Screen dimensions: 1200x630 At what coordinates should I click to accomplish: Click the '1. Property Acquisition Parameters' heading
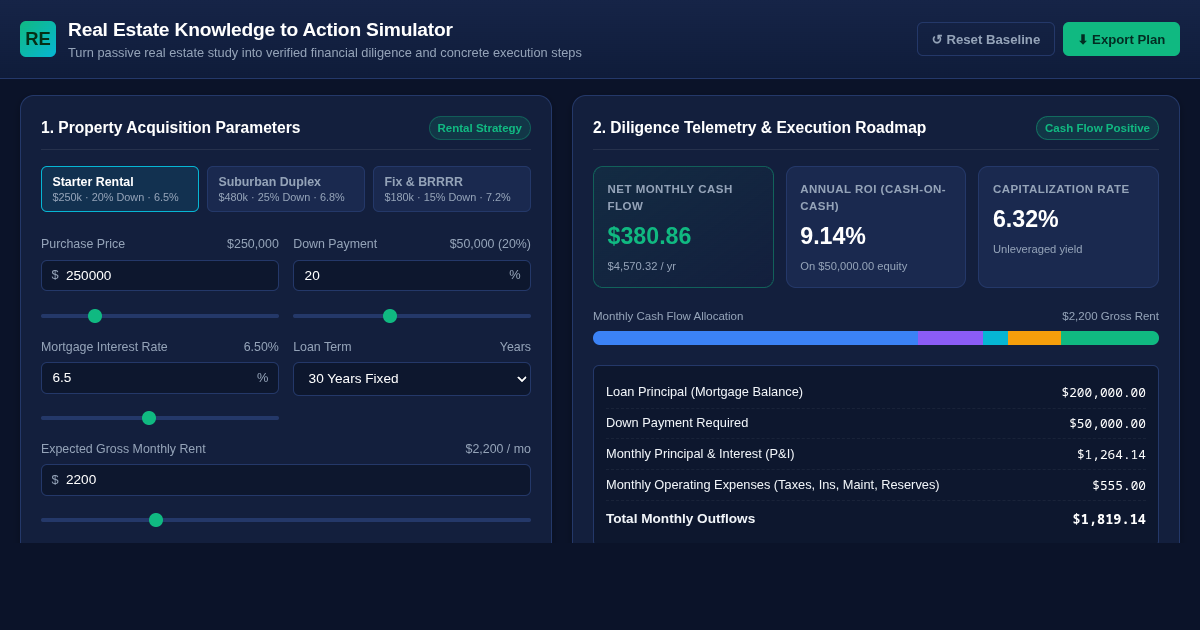pyautogui.click(x=171, y=128)
